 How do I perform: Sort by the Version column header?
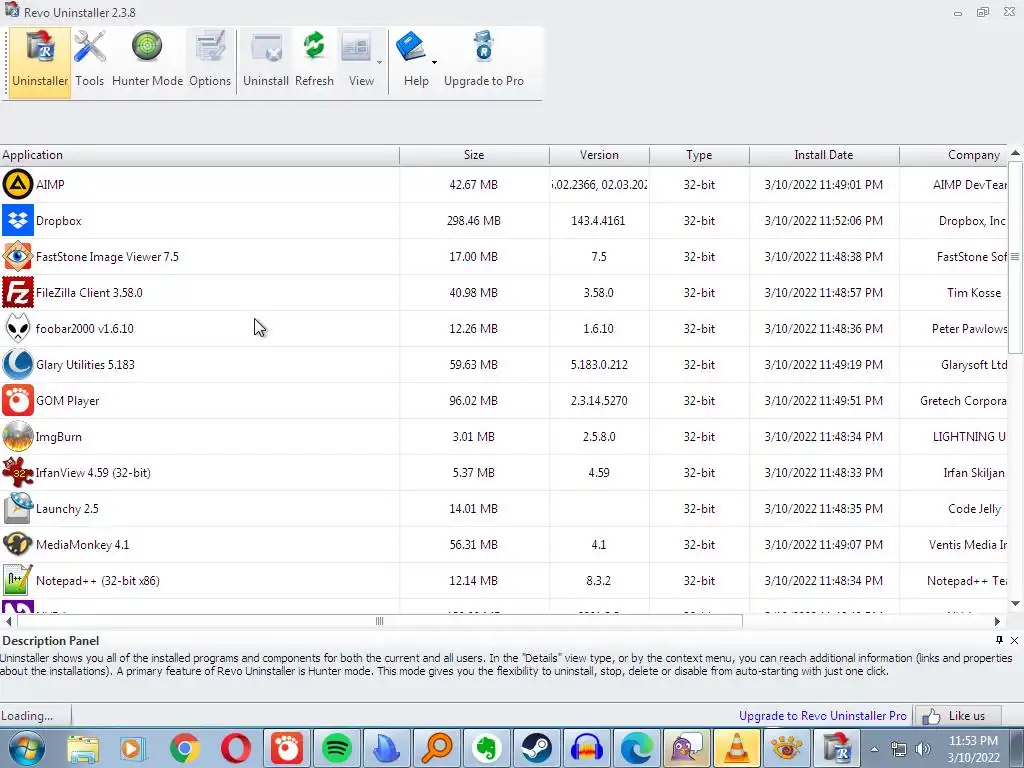pyautogui.click(x=600, y=155)
